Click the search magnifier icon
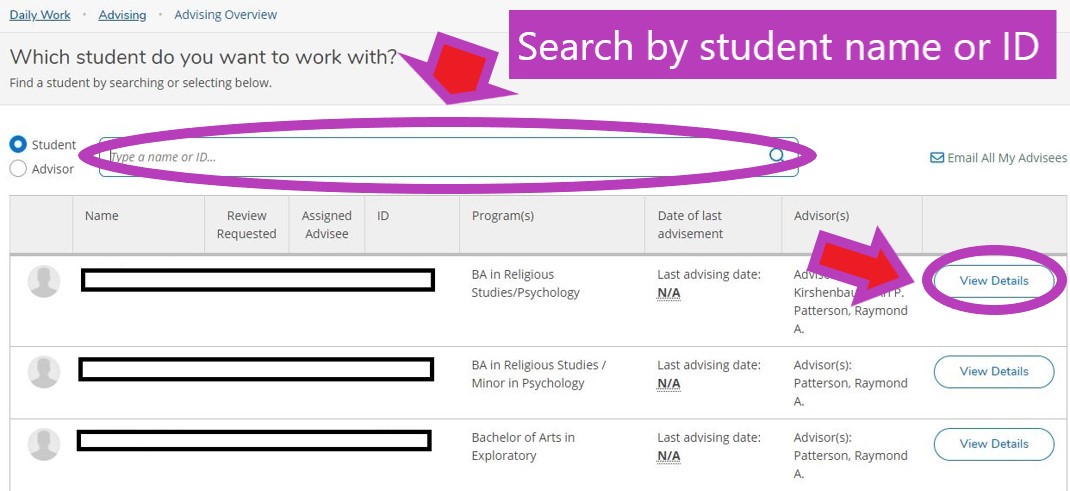Image resolution: width=1070 pixels, height=491 pixels. point(777,156)
